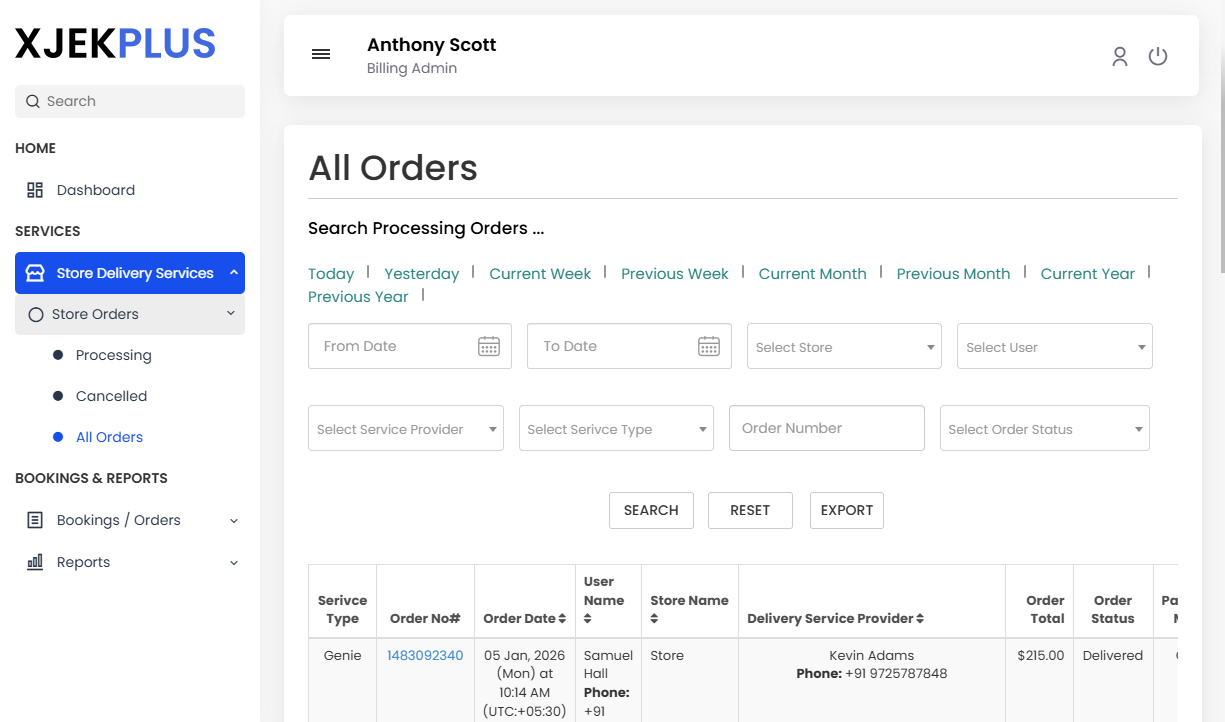Select the Dashboard grid icon

point(35,189)
